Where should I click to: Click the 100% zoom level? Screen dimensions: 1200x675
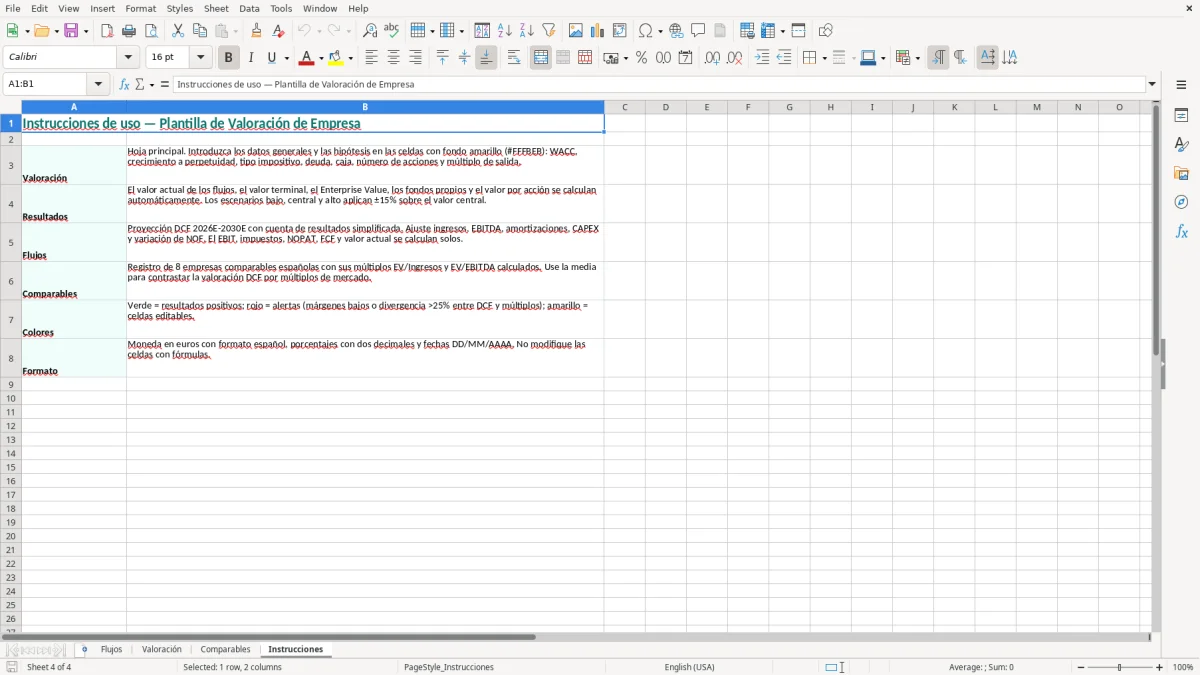click(1183, 667)
